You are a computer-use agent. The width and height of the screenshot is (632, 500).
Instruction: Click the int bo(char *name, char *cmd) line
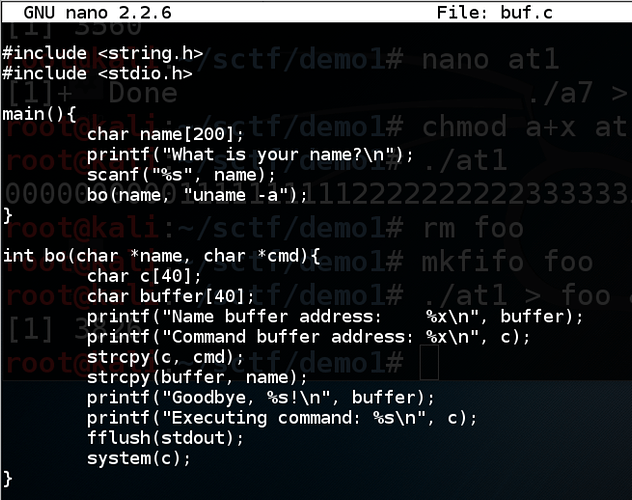[161, 256]
